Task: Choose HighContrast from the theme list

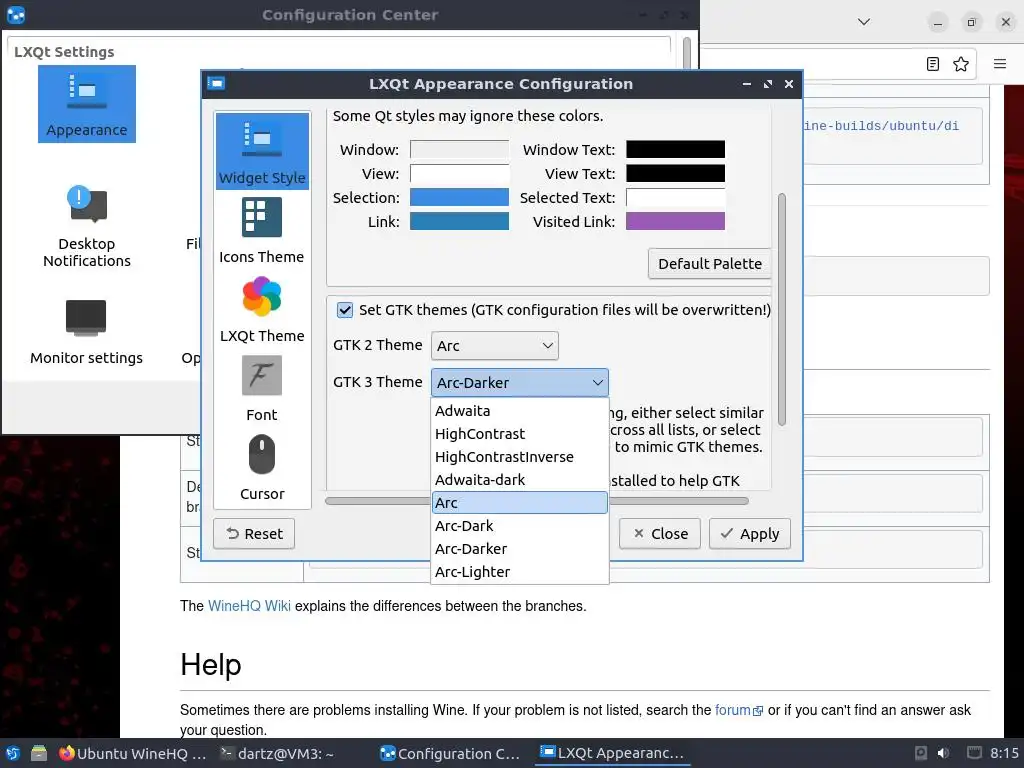Action: click(x=520, y=434)
